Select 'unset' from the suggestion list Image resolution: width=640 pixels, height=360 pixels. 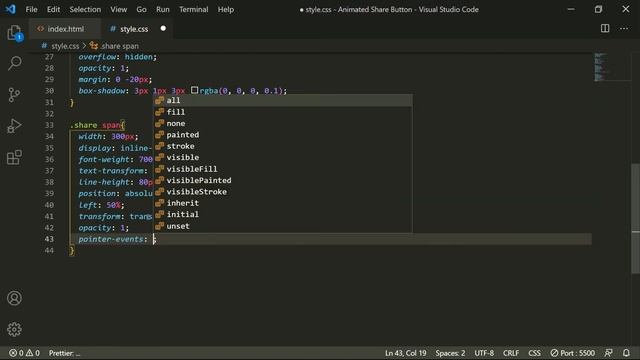282,226
